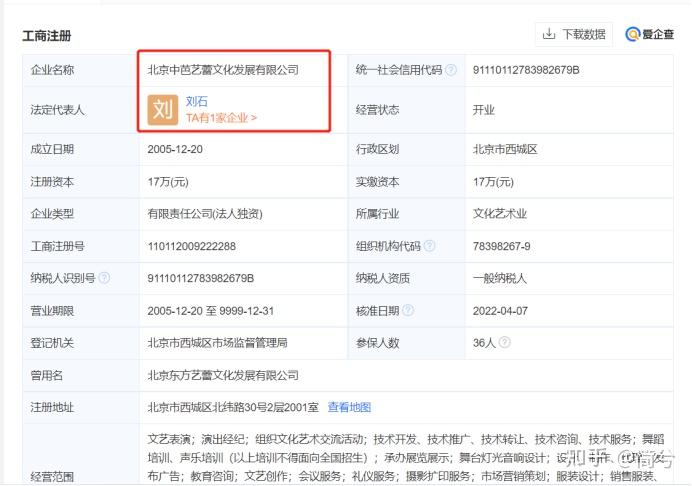692x486 pixels.
Task: Click help icon beside 核准日期
Action: tap(408, 310)
